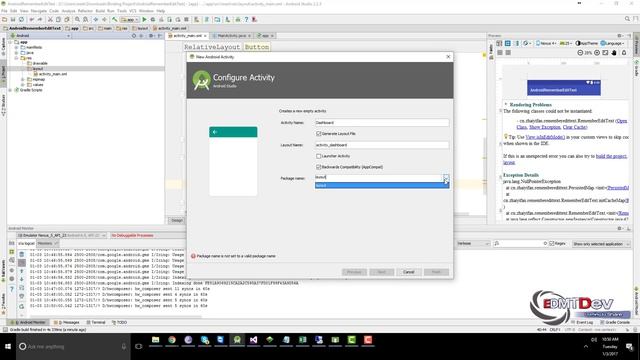640x360 pixels.
Task: Click the Clear Cache link
Action: [x=575, y=127]
